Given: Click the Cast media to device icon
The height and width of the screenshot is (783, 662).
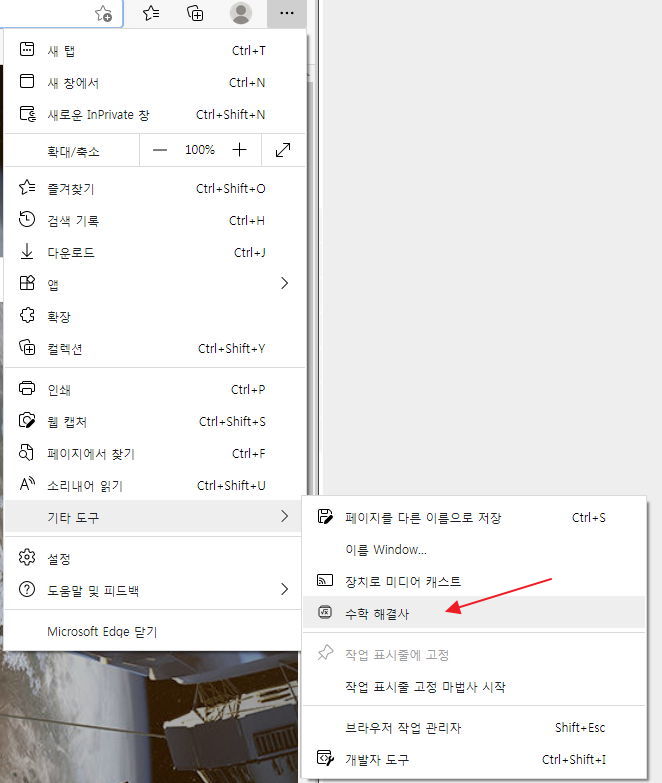Looking at the screenshot, I should pyautogui.click(x=325, y=580).
